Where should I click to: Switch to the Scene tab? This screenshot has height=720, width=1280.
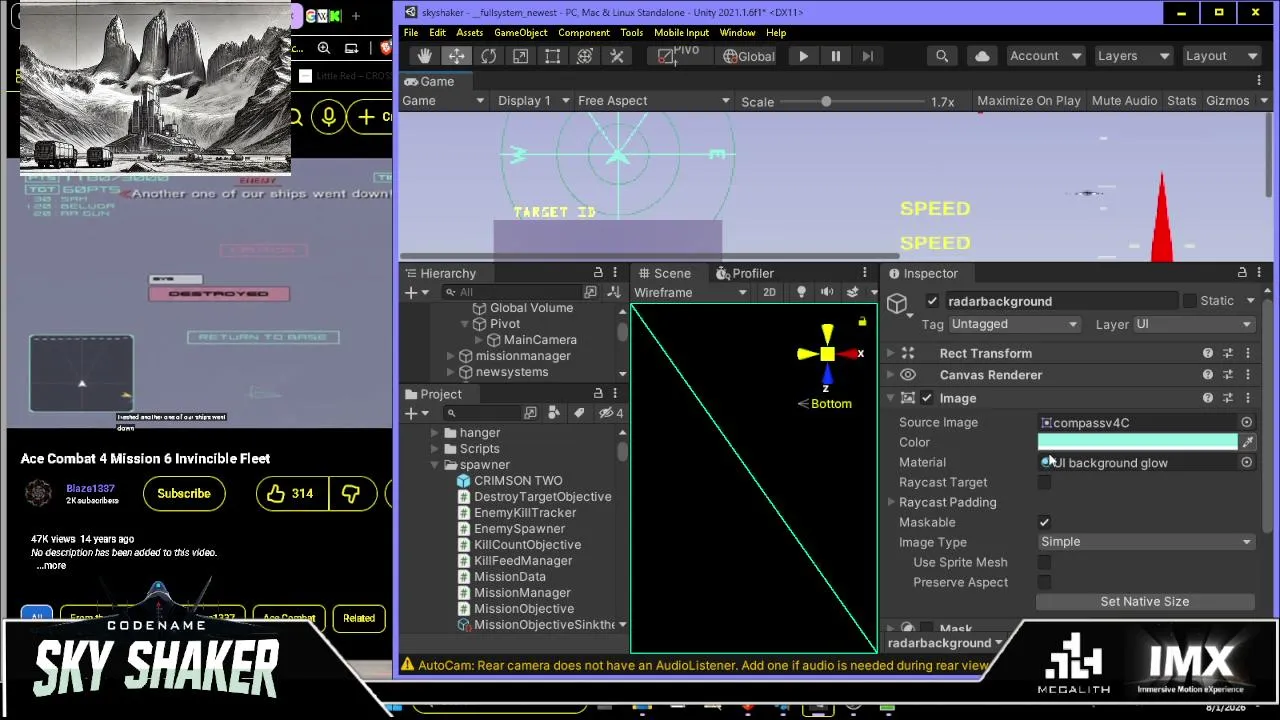coord(663,273)
